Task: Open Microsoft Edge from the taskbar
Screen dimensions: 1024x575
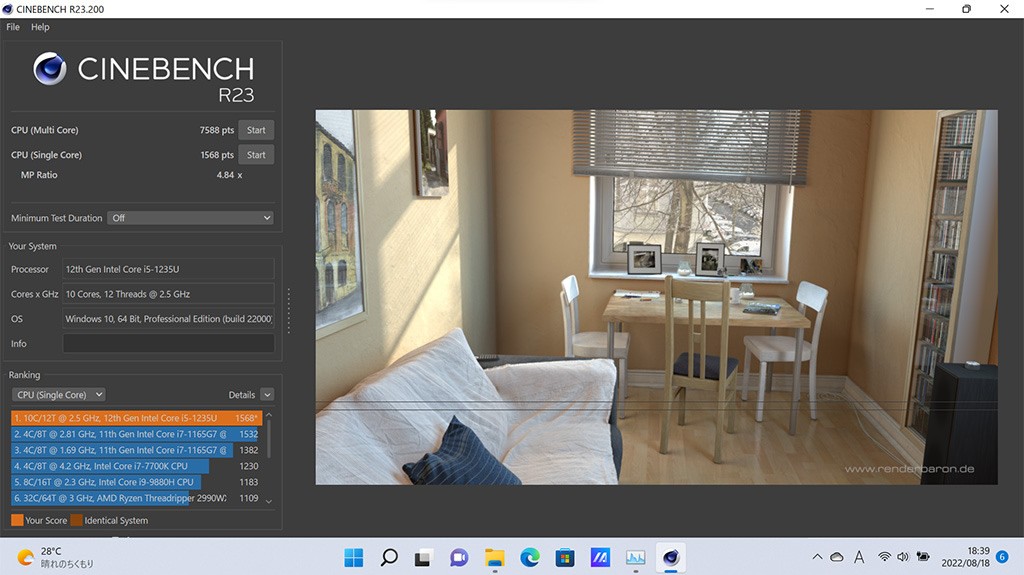Action: point(529,557)
